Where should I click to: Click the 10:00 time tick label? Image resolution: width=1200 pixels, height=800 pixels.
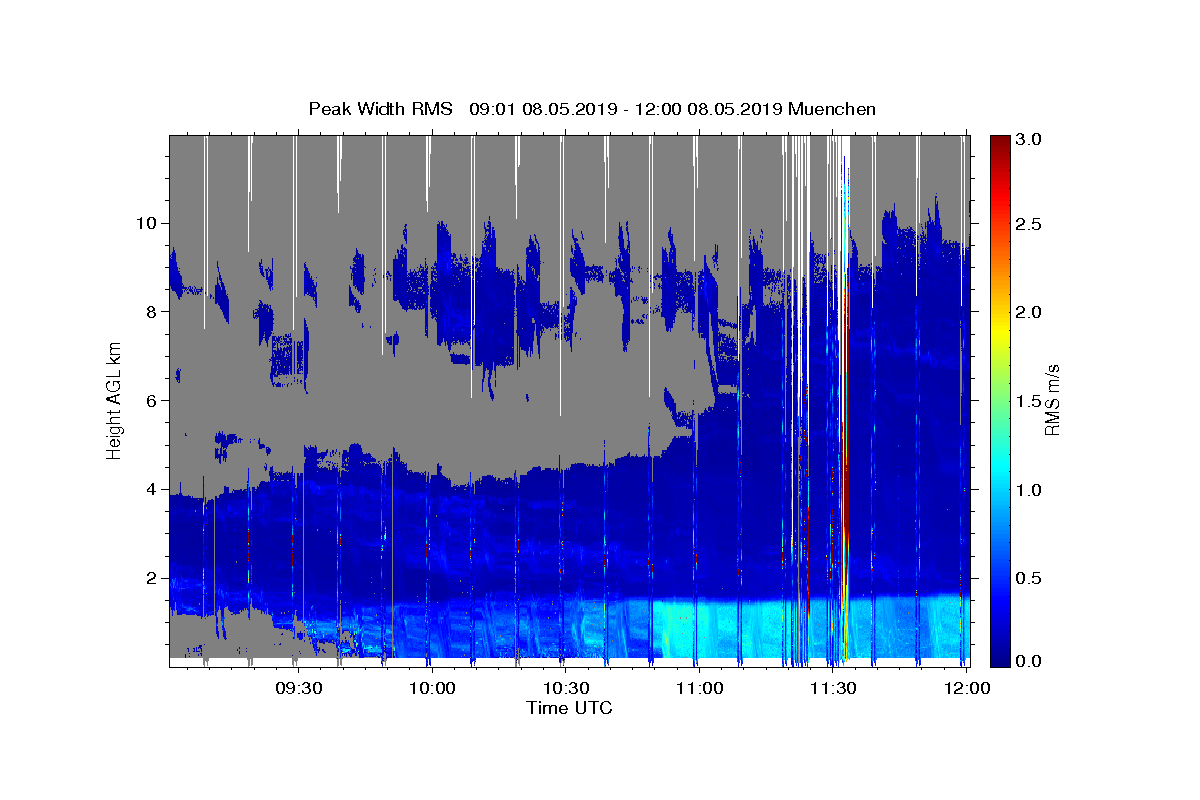433,689
